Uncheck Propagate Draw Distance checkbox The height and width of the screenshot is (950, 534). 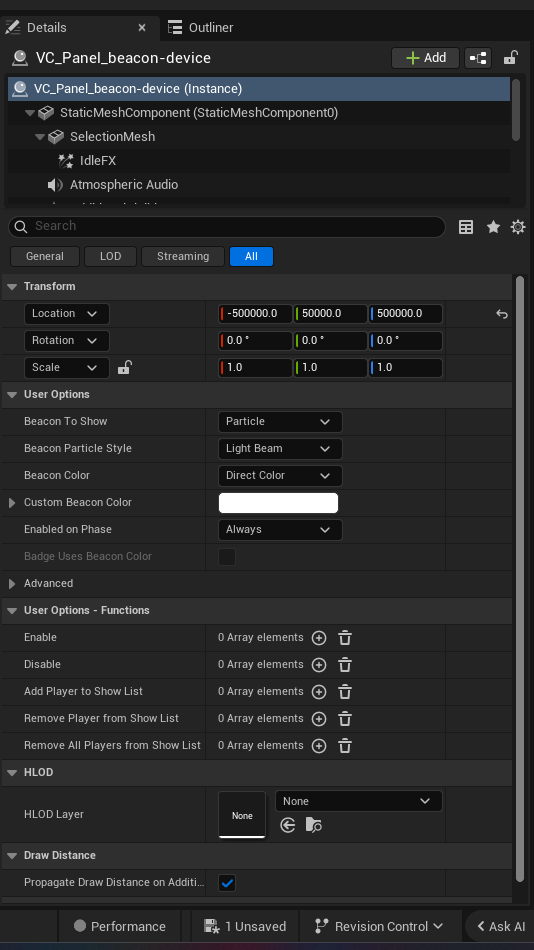coord(227,883)
